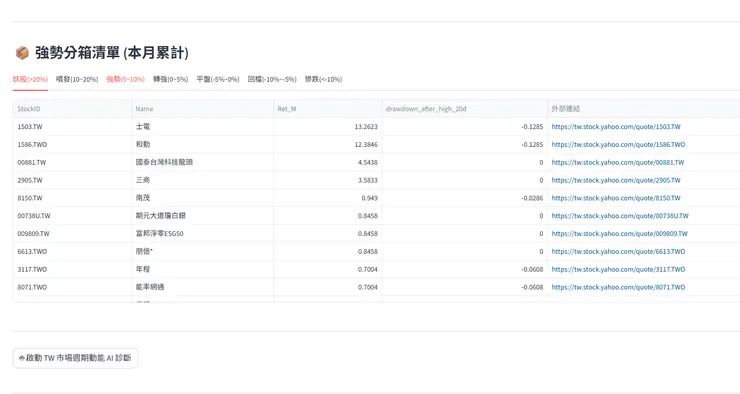Open the 平盤(-5%~0%) tab
This screenshot has height=394, width=740.
tap(218, 79)
